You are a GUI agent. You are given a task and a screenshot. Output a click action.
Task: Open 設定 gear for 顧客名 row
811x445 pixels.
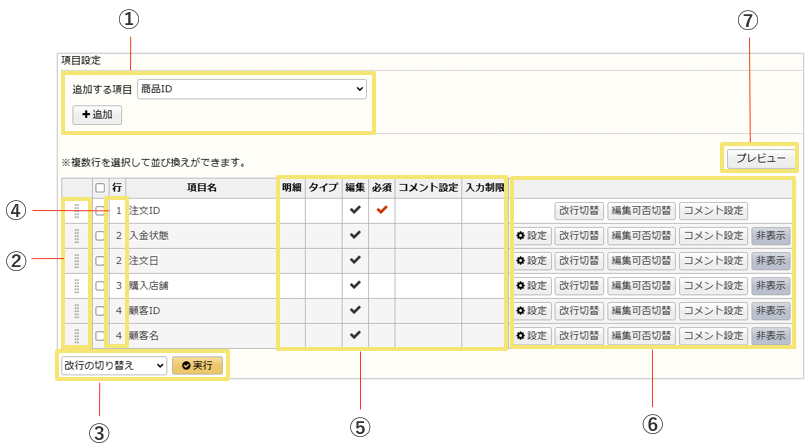[x=532, y=336]
